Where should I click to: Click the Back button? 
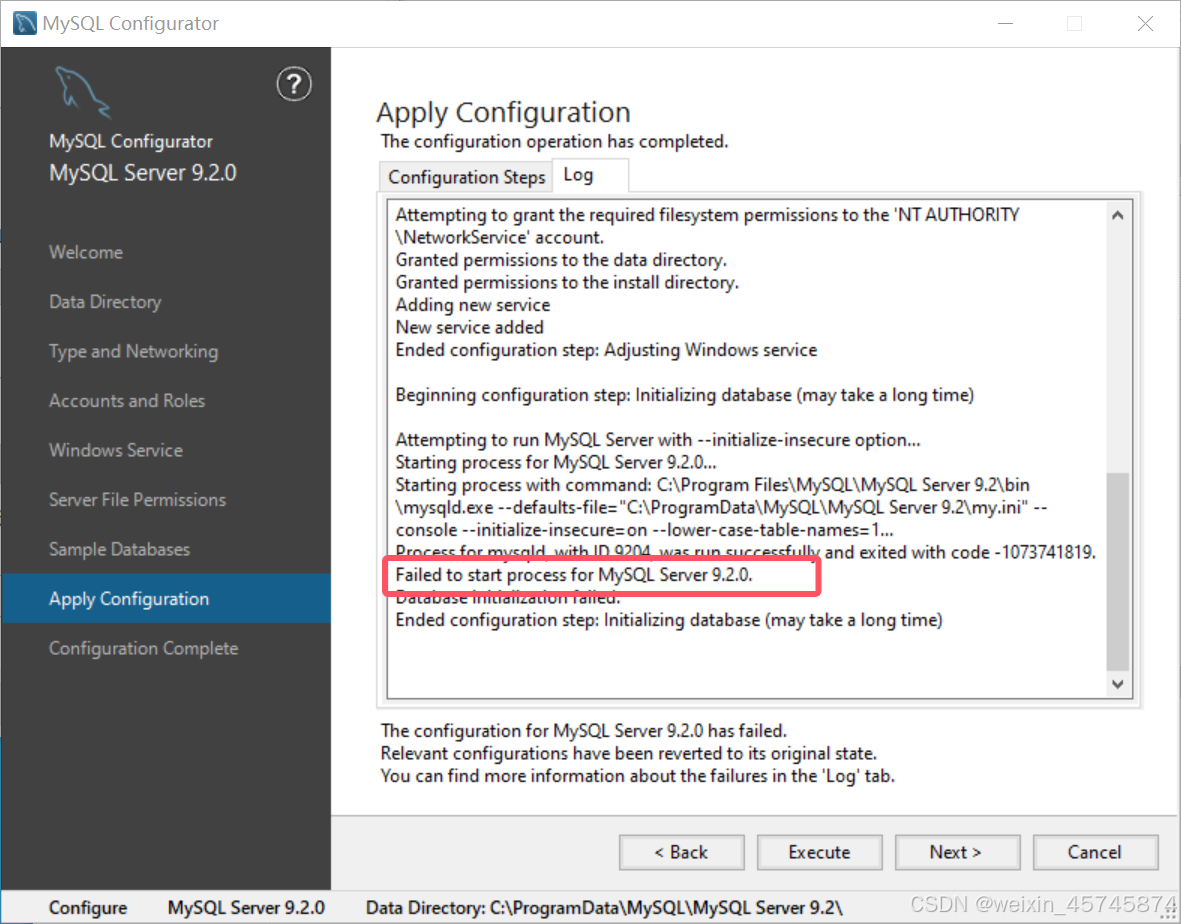681,852
